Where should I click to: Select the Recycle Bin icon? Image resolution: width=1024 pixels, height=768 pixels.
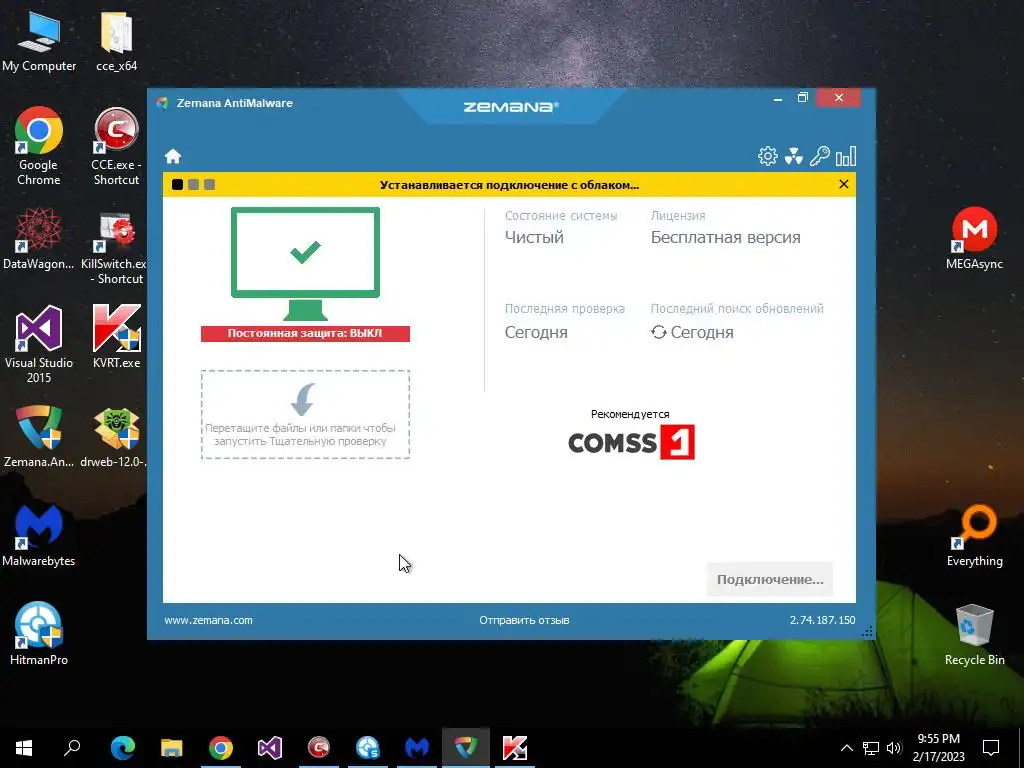(x=974, y=635)
